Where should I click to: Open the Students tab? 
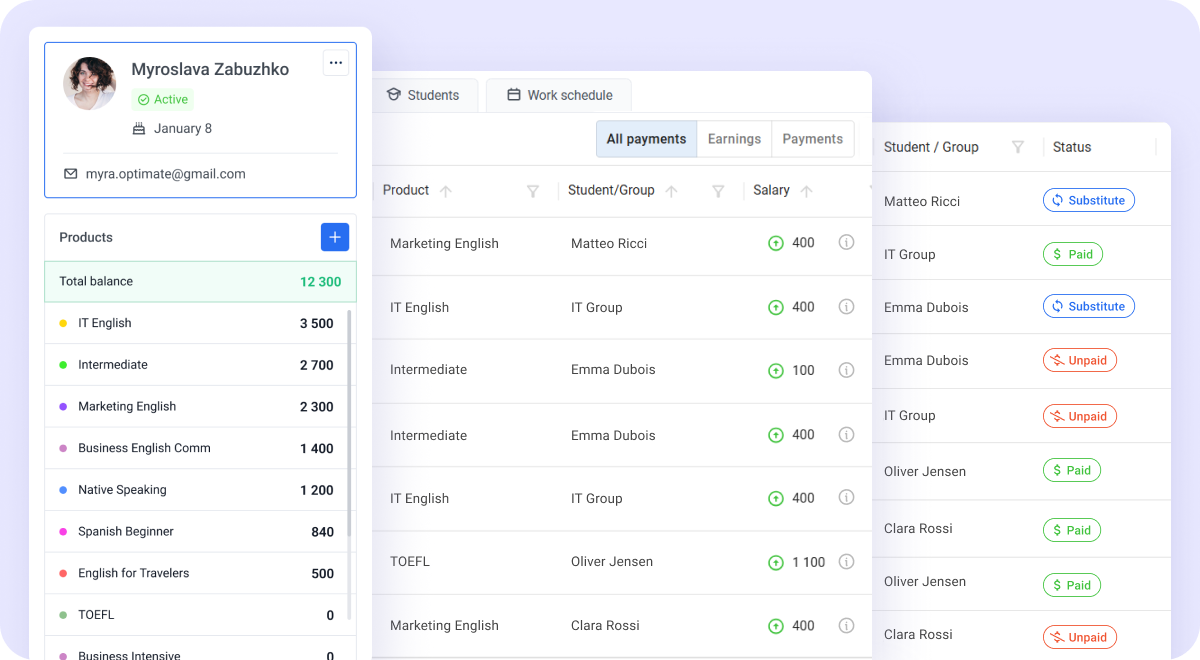pyautogui.click(x=423, y=95)
